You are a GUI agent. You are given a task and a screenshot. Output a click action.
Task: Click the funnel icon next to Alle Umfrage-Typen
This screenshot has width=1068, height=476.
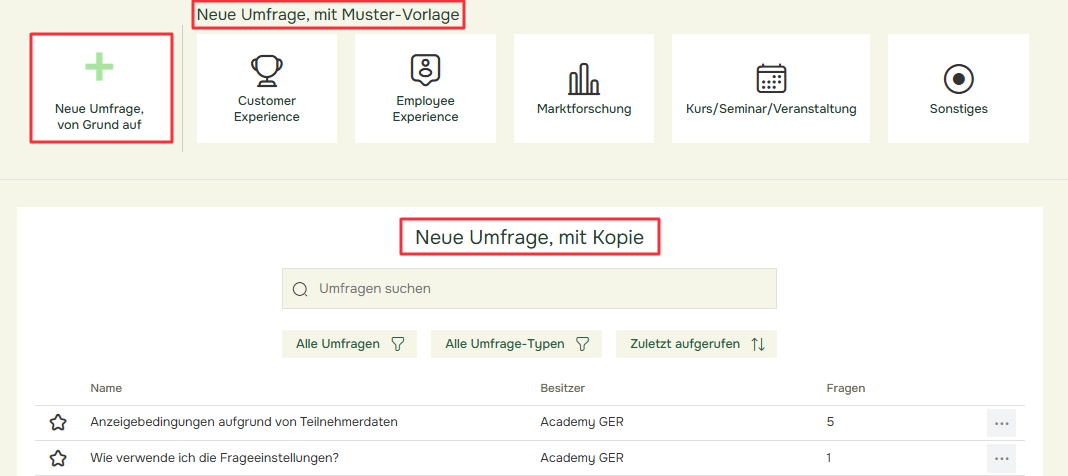[582, 344]
